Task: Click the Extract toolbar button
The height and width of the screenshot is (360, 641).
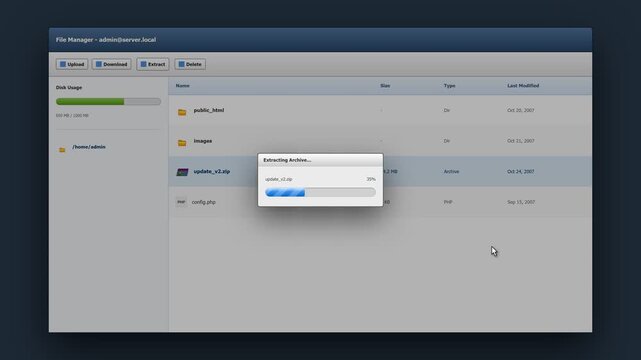Action: tap(153, 64)
